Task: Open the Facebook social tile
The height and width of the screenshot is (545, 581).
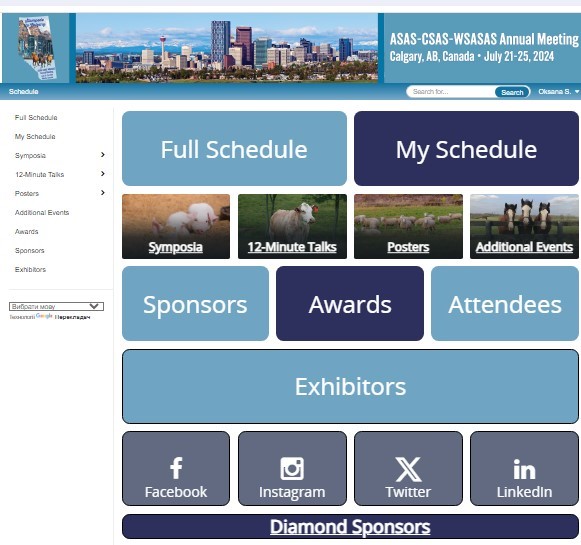Action: click(x=176, y=468)
